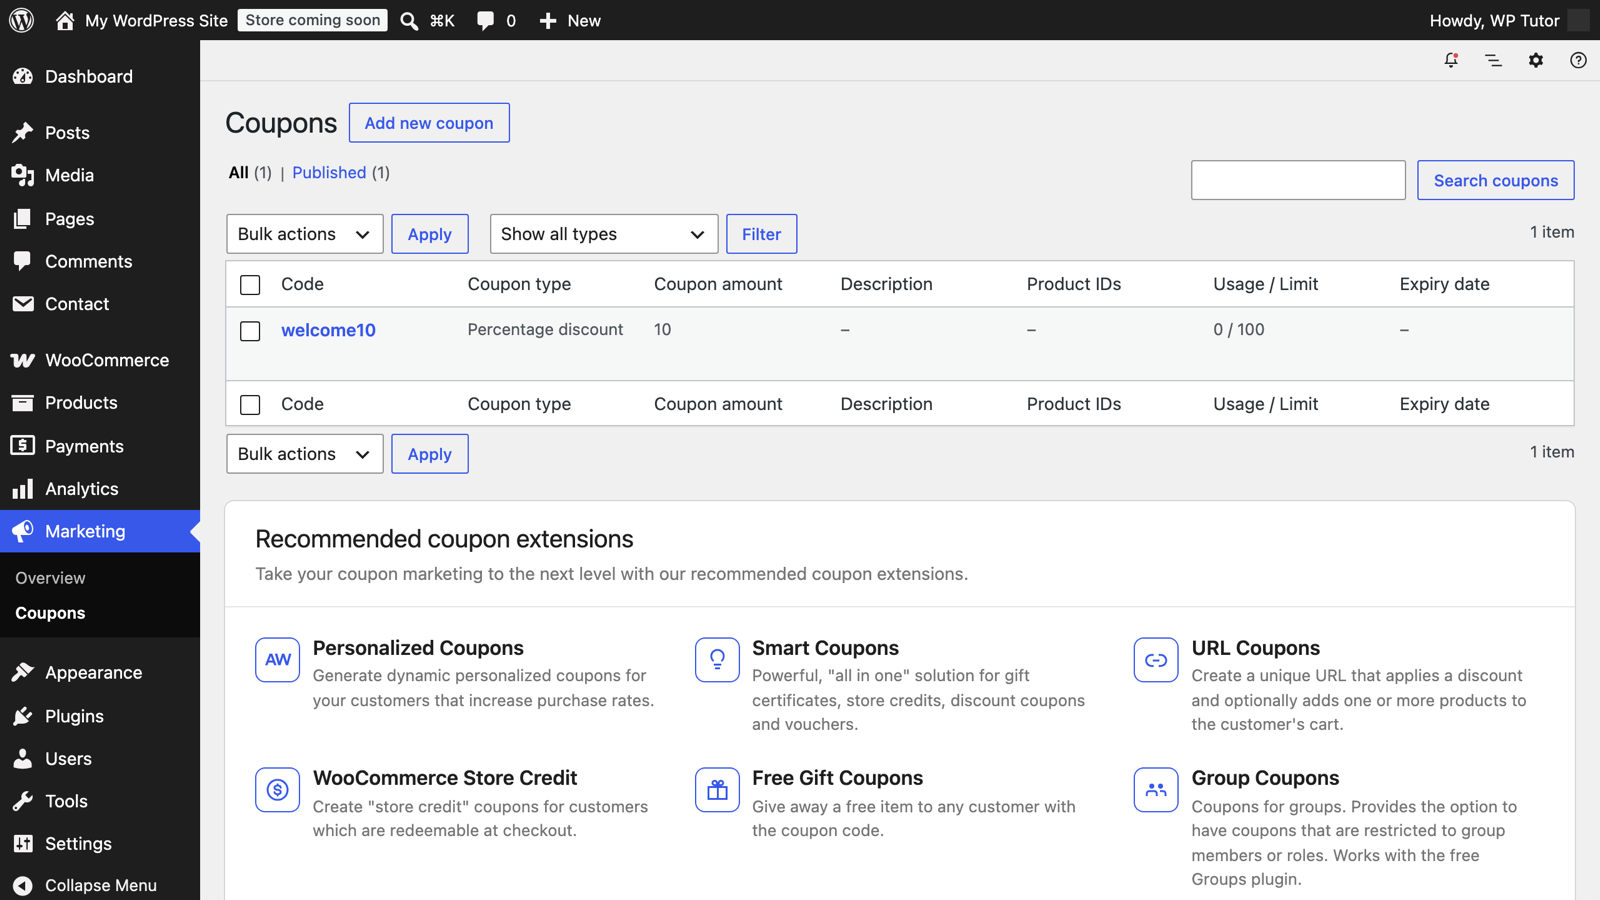Click the Payments dollar icon
Viewport: 1600px width, 900px height.
click(23, 446)
